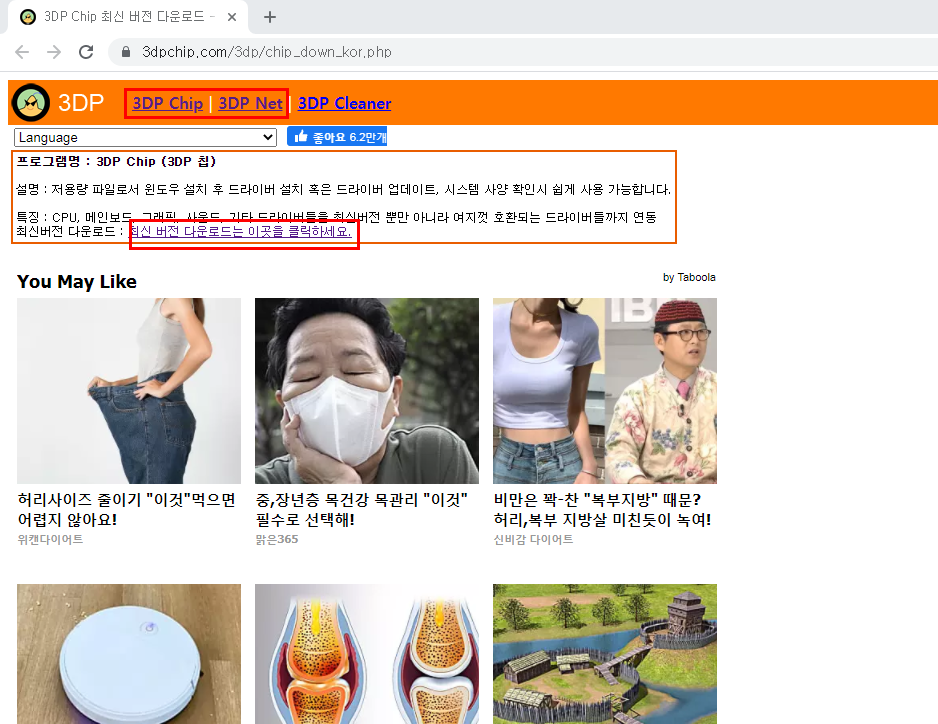The image size is (938, 724).
Task: Open the 허리사이즈 줄이기 article image
Action: click(128, 390)
